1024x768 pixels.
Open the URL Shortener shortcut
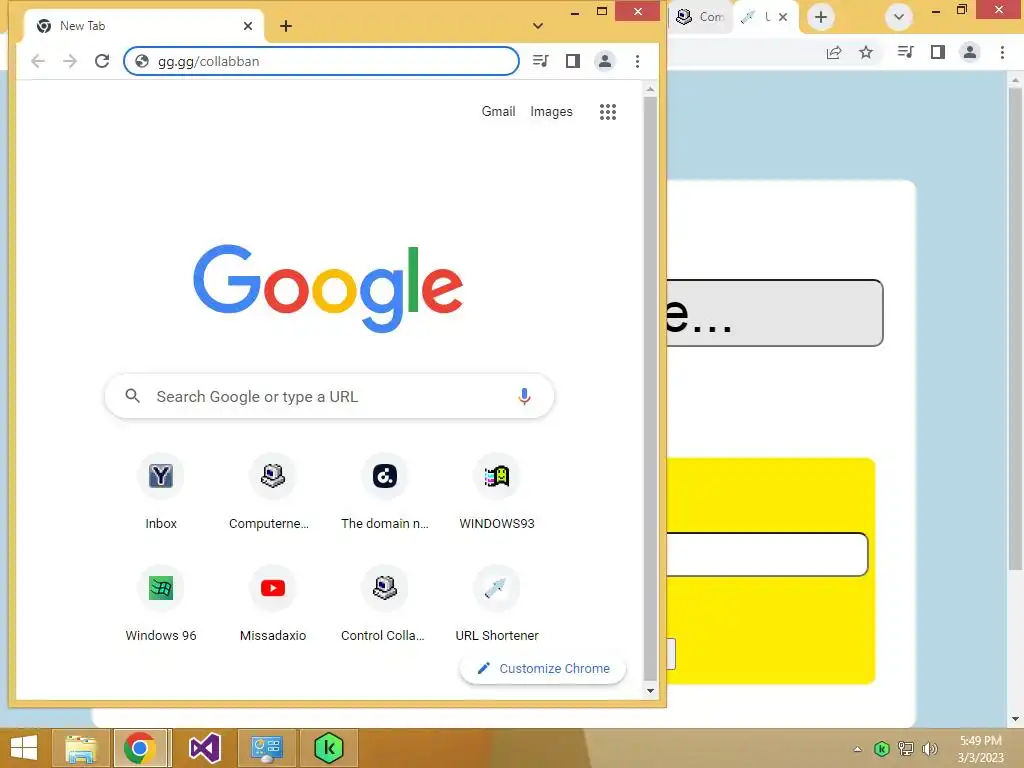pos(497,604)
